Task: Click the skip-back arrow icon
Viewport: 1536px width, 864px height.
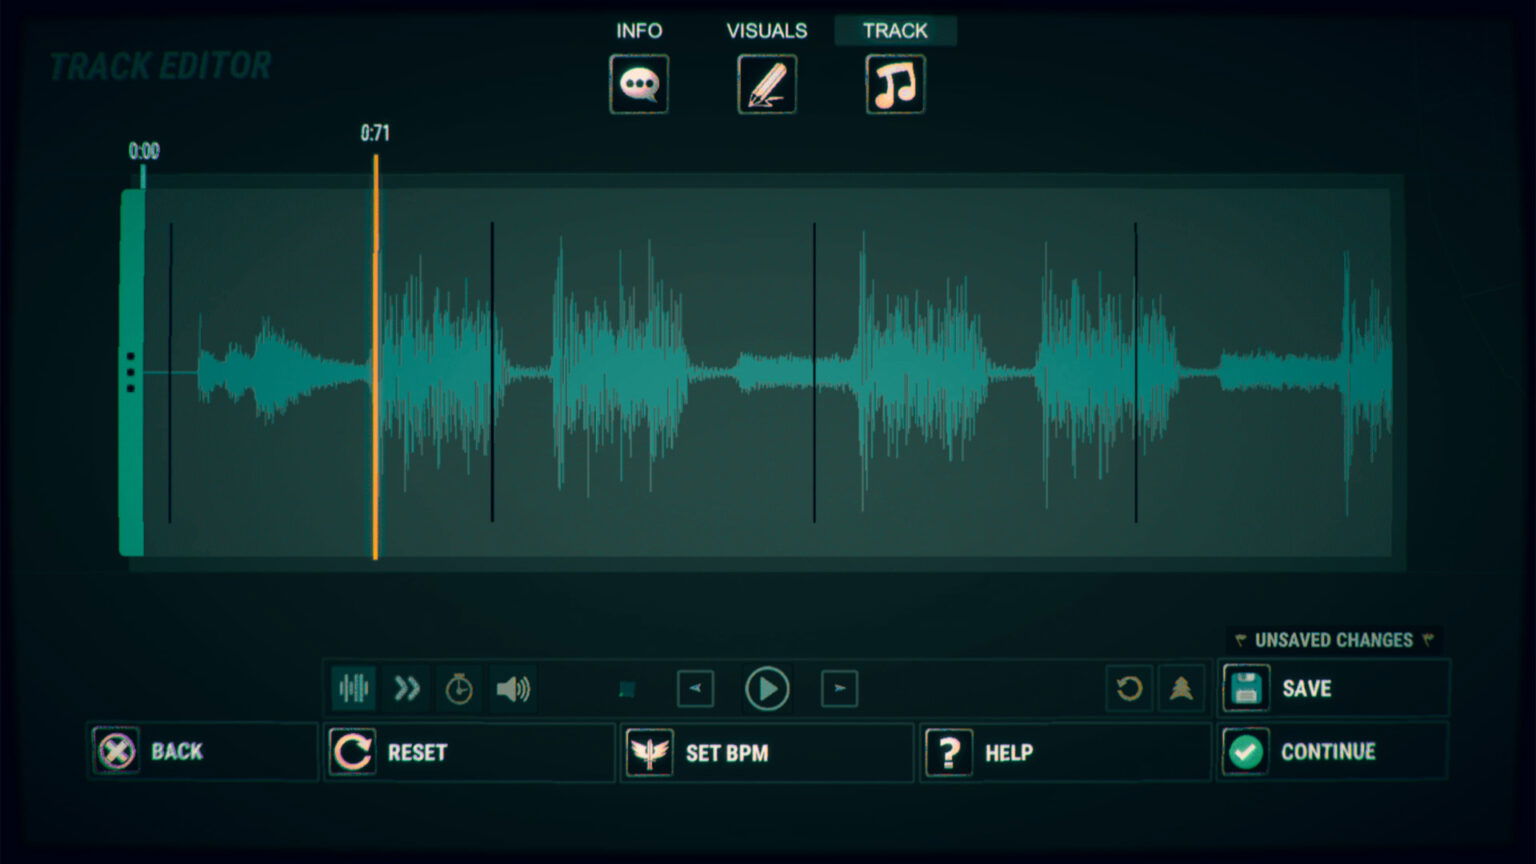Action: [x=695, y=688]
